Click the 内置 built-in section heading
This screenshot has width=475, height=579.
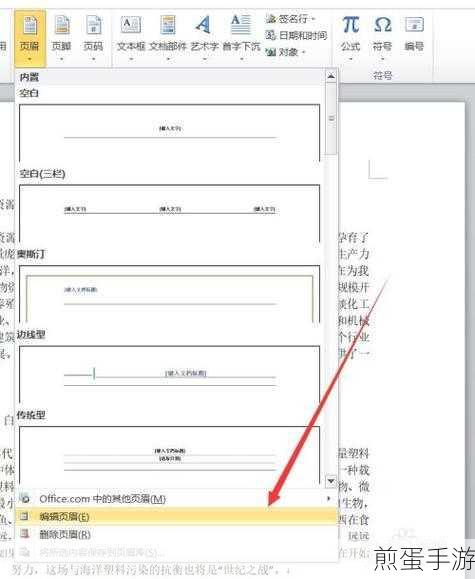click(x=29, y=77)
